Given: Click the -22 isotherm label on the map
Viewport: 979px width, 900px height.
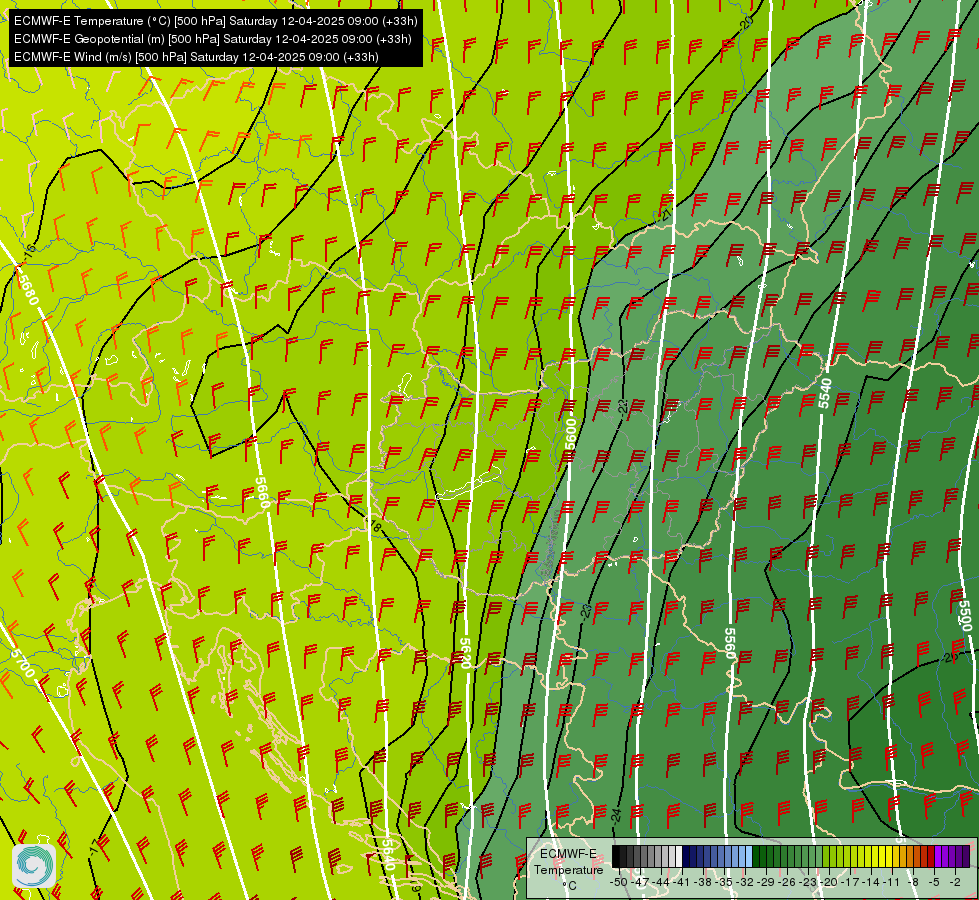Looking at the screenshot, I should tap(622, 407).
